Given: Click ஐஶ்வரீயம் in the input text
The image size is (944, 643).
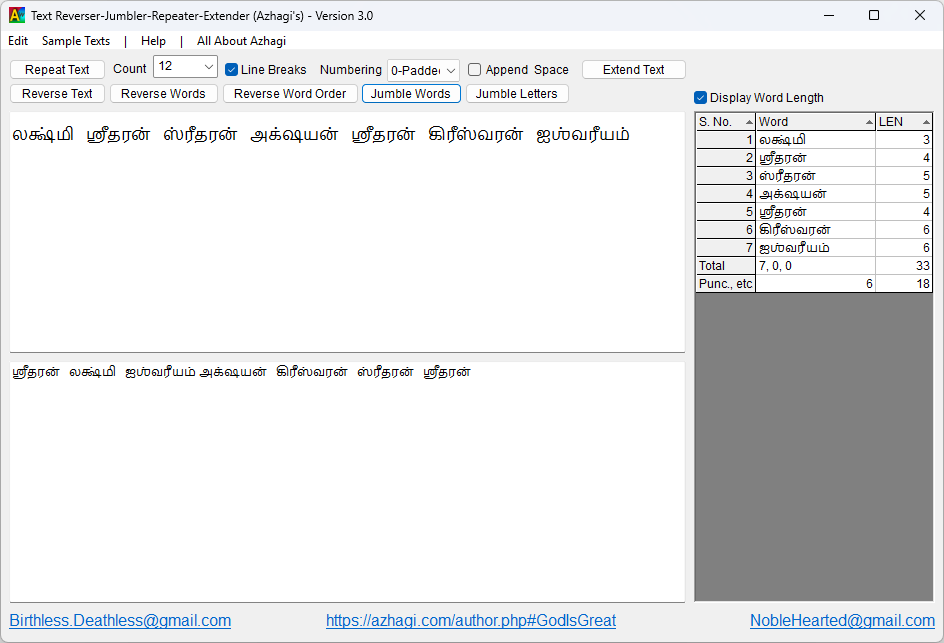Looking at the screenshot, I should coord(583,134).
